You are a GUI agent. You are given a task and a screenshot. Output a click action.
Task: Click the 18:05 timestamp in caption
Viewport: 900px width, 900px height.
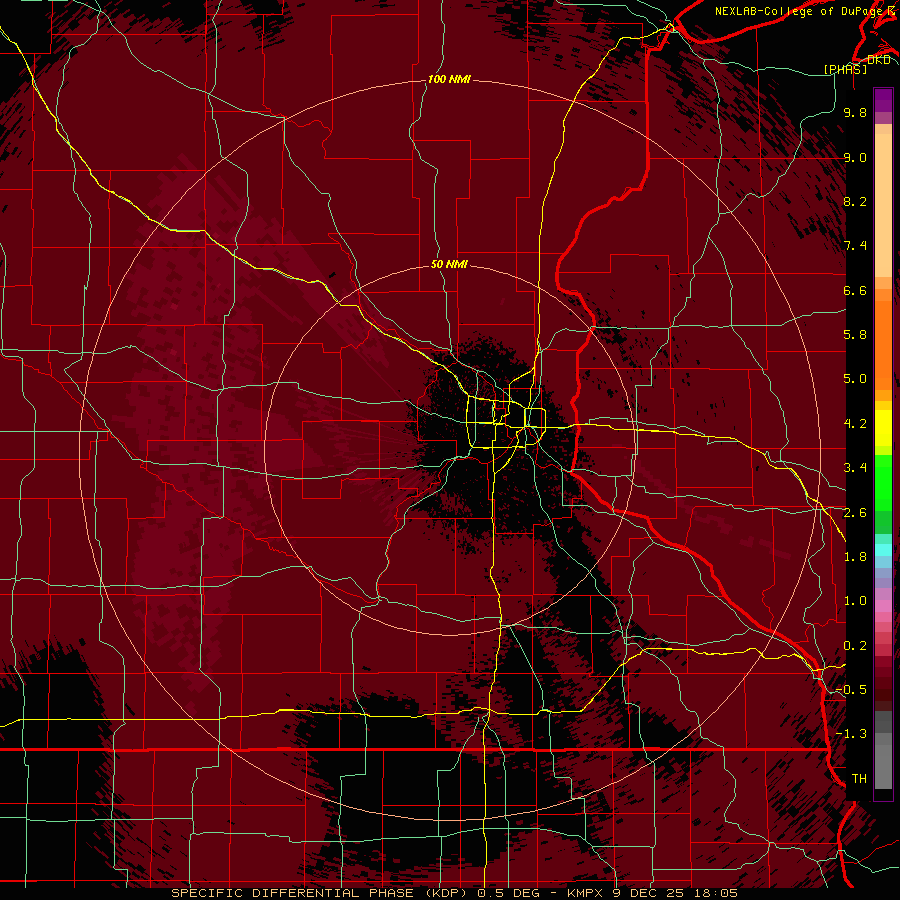(716, 893)
